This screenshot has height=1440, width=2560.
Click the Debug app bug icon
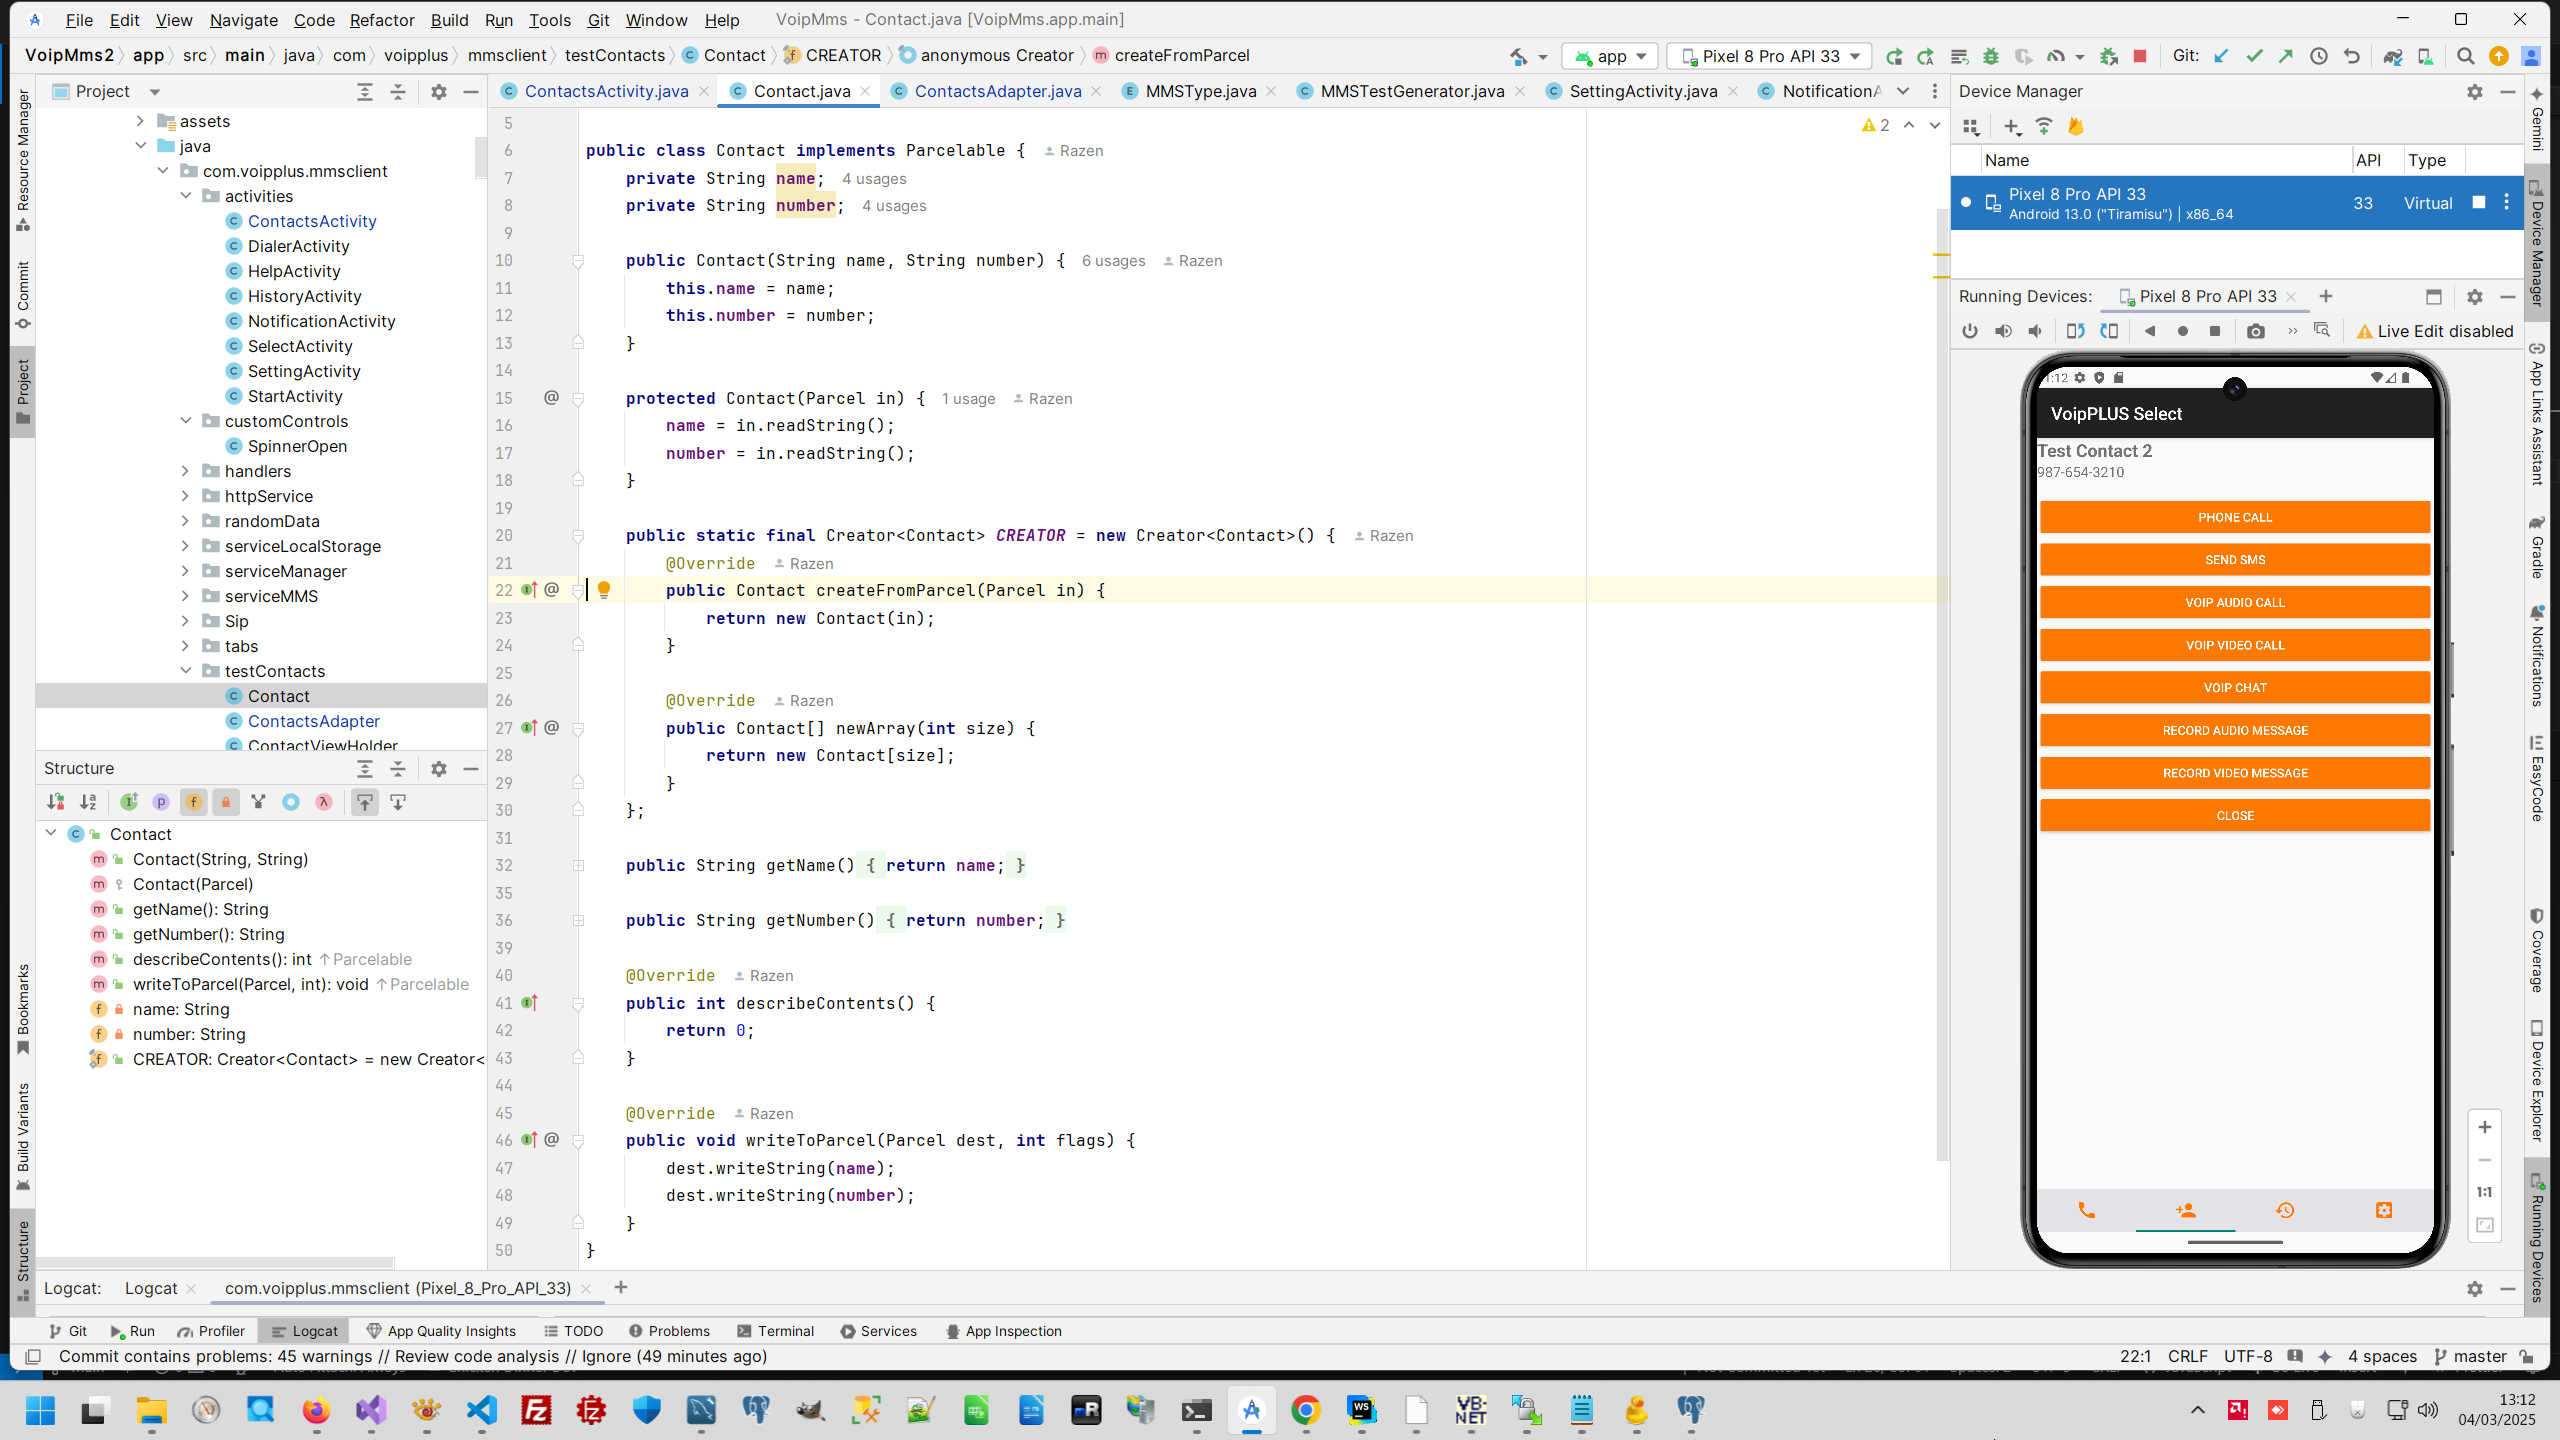(x=1991, y=56)
